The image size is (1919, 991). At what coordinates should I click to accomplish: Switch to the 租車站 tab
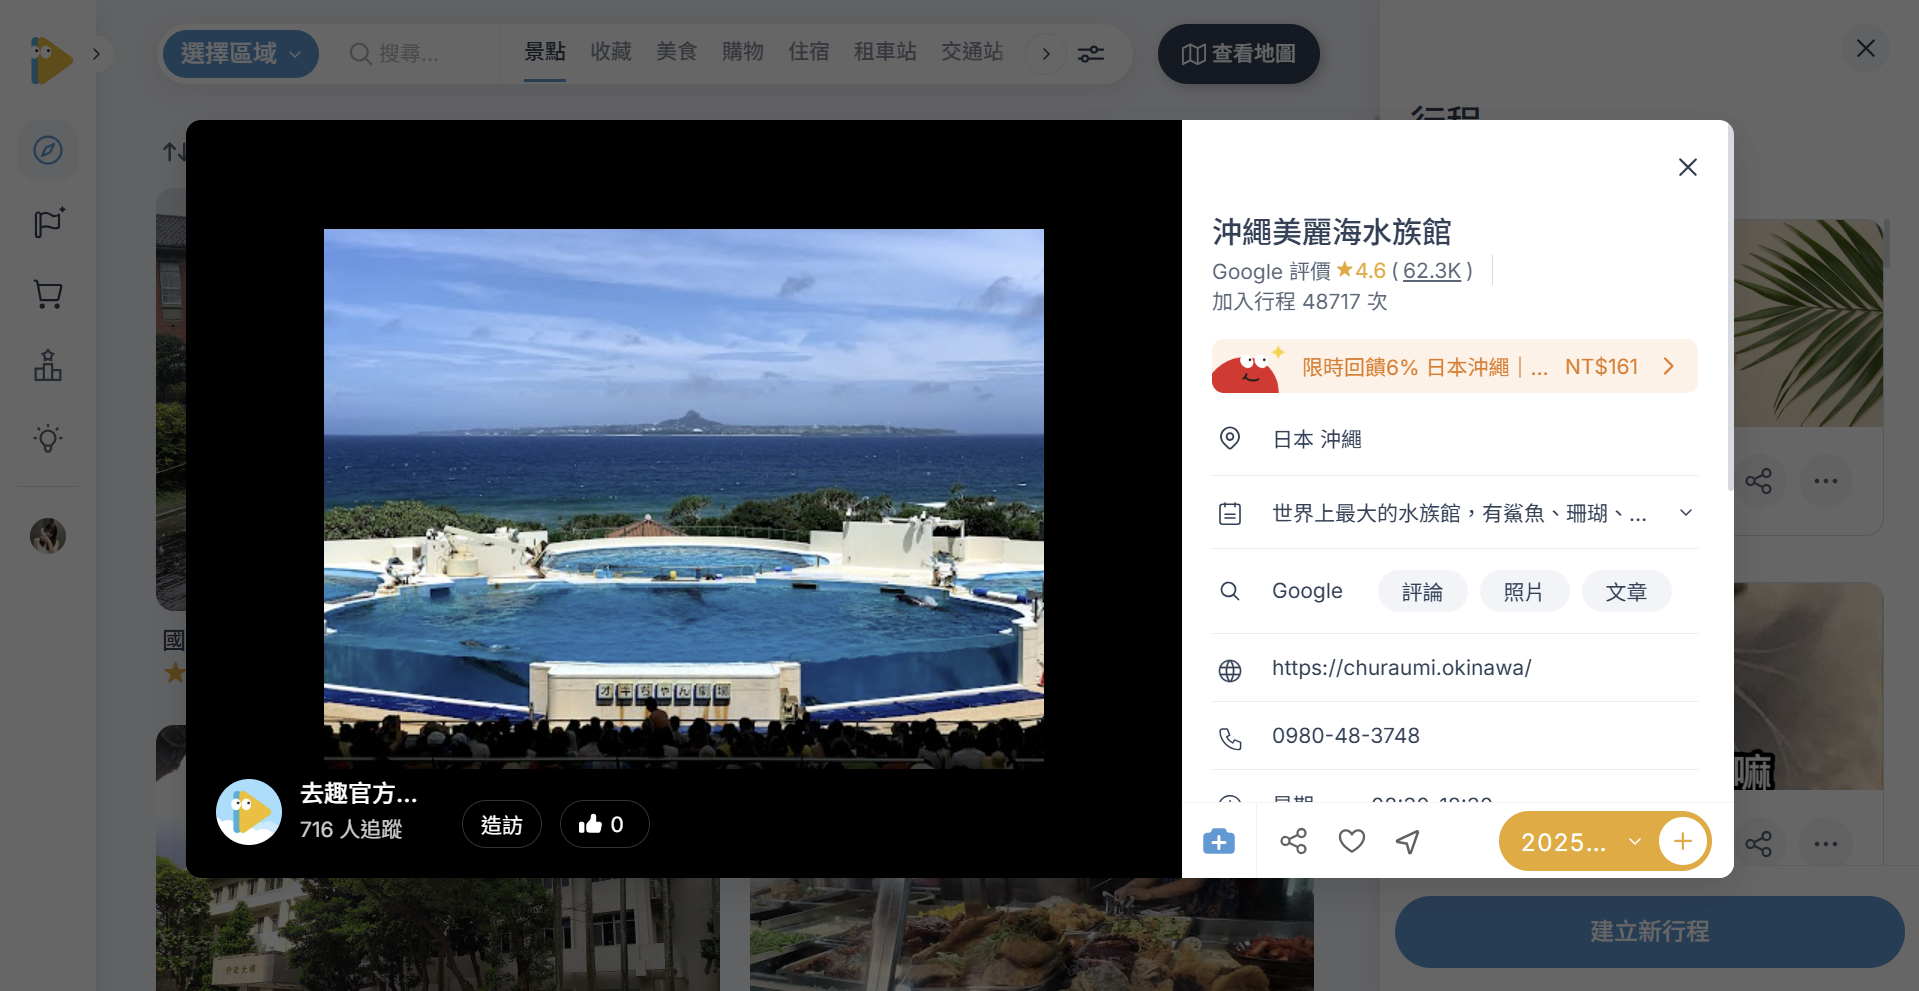[885, 52]
